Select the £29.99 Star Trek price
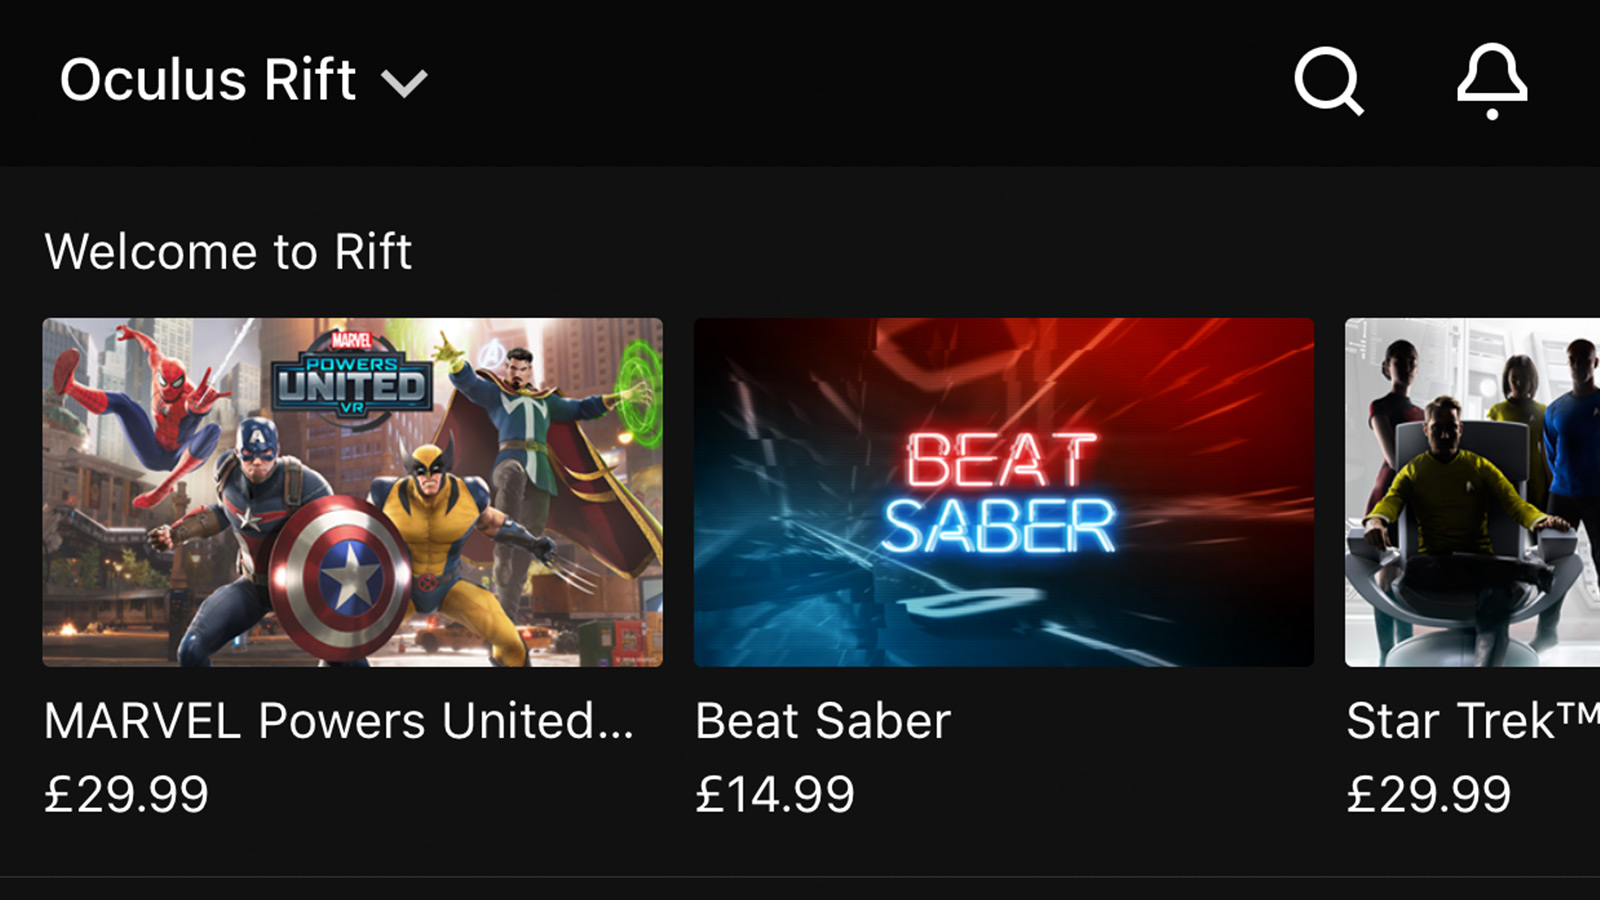Screen dimensions: 1600x900 1428,795
